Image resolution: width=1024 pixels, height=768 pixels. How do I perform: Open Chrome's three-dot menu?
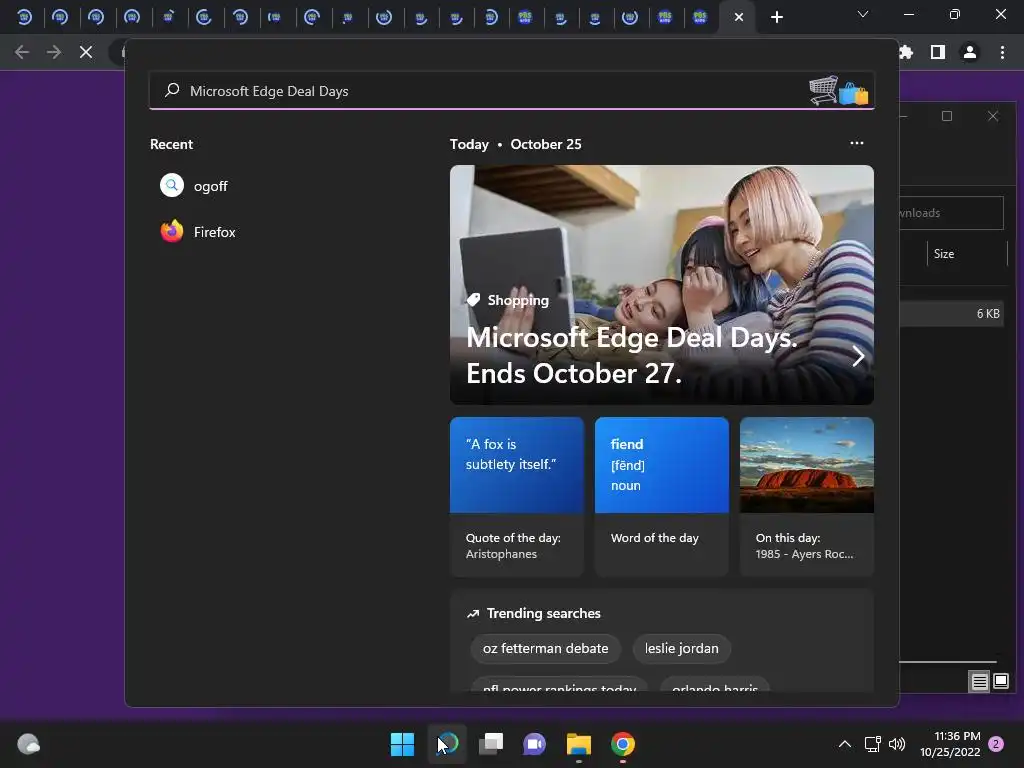coord(1002,52)
